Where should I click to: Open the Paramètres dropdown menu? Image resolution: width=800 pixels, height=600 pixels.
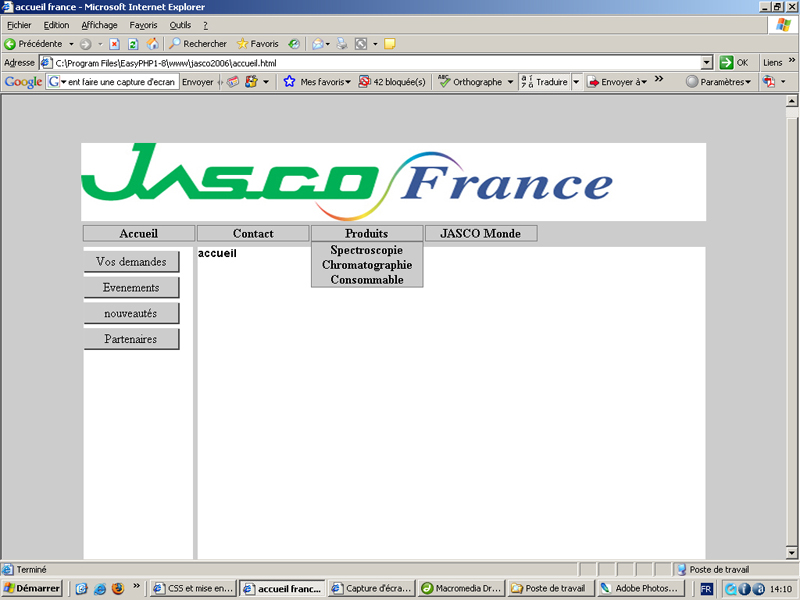point(719,82)
